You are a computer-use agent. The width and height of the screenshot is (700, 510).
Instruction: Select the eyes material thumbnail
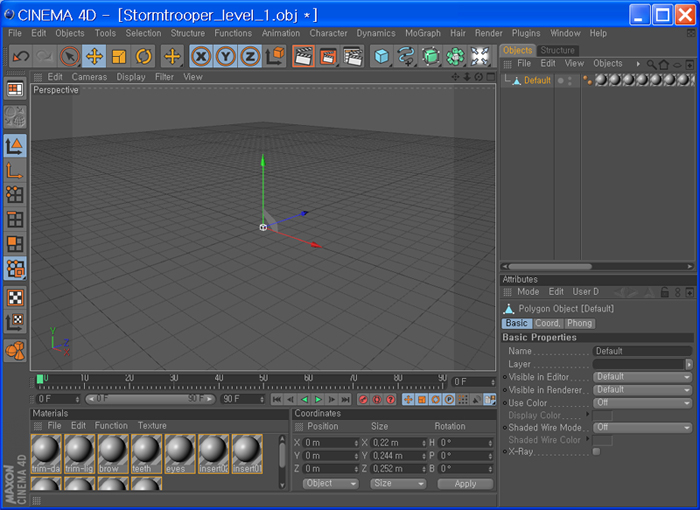[x=179, y=454]
